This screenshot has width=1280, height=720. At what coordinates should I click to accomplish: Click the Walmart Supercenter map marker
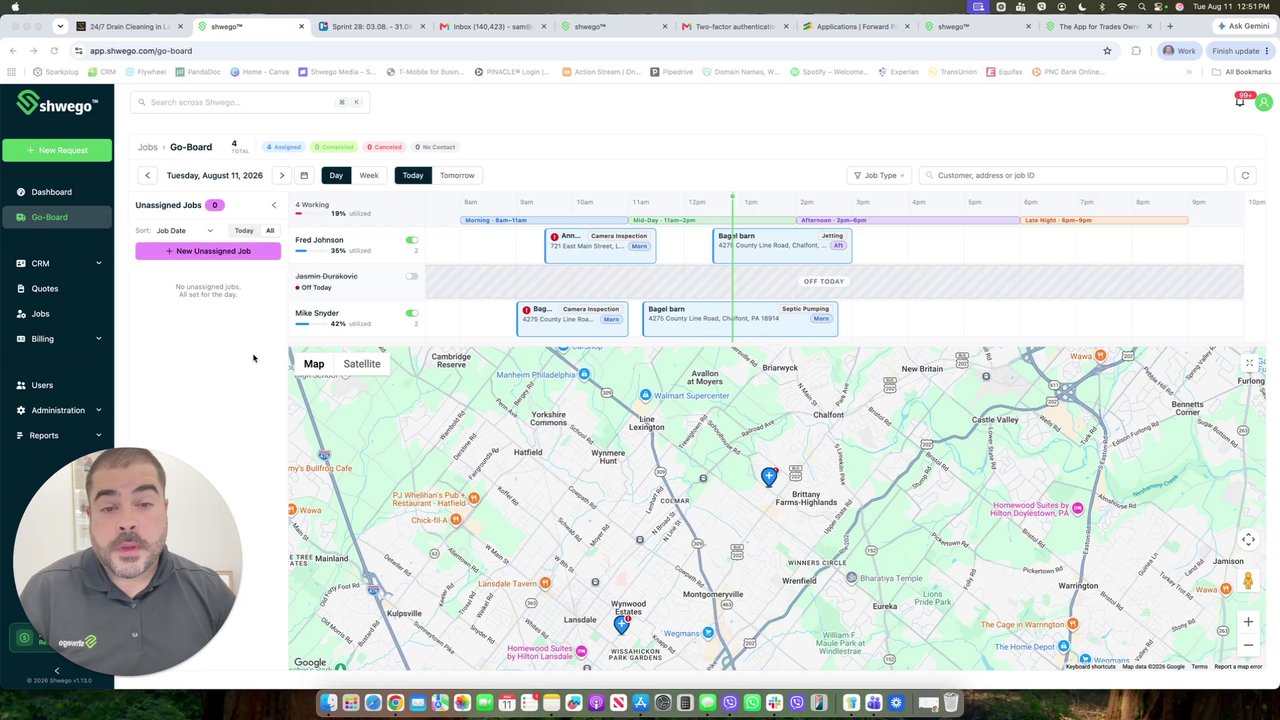[645, 395]
